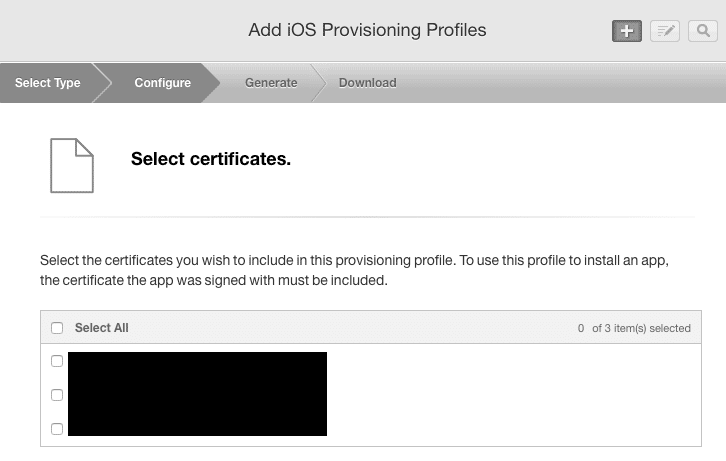Viewport: 726px width, 461px height.
Task: Click the edit pencil icon
Action: pyautogui.click(x=665, y=31)
